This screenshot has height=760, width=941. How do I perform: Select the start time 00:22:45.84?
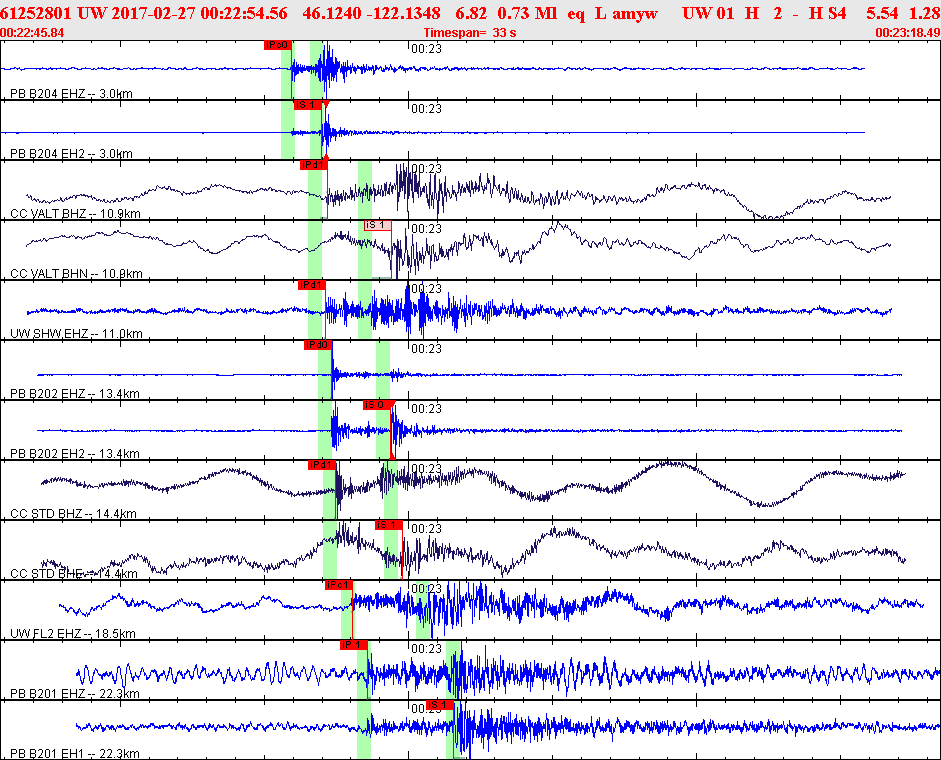[32, 32]
